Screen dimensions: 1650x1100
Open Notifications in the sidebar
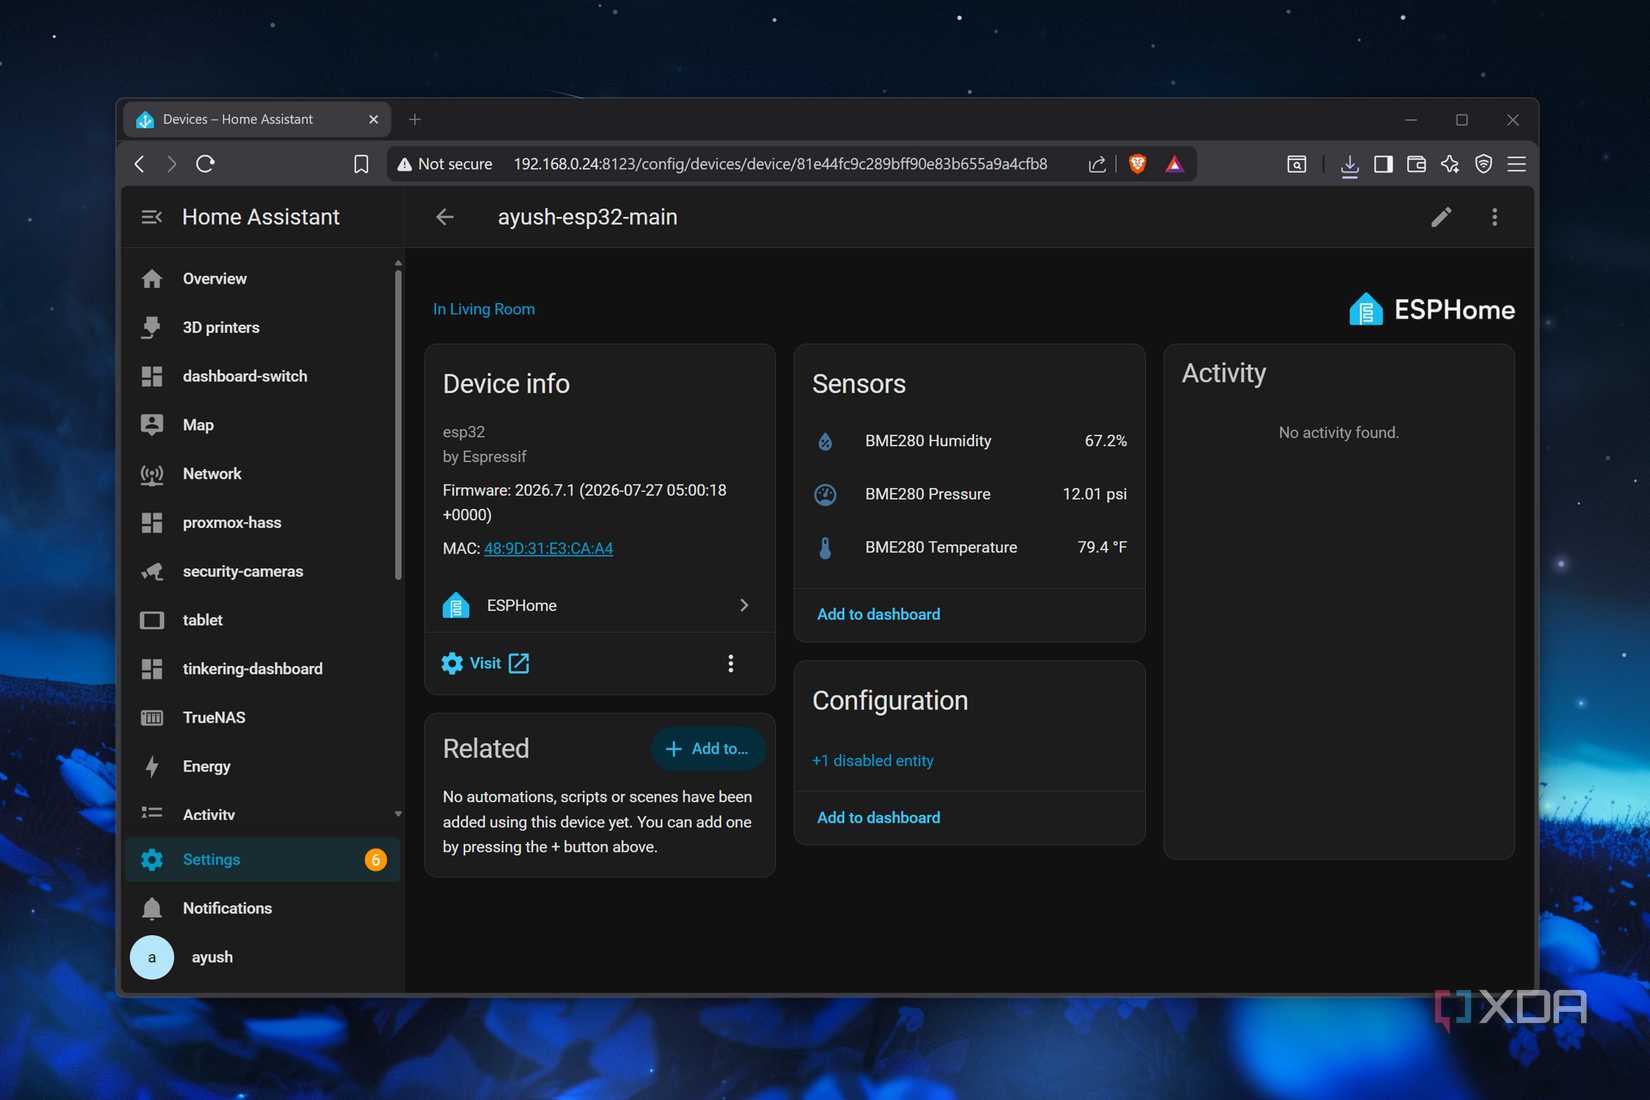(x=262, y=909)
